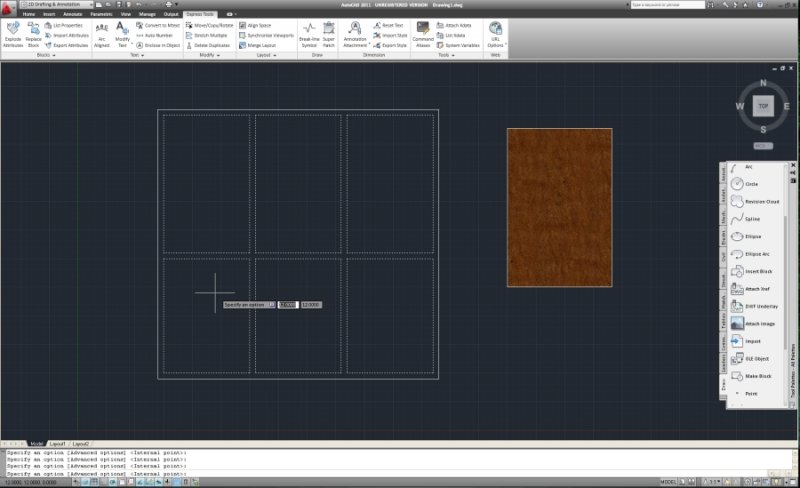Expand the Modify panel dropdown

(x=209, y=55)
